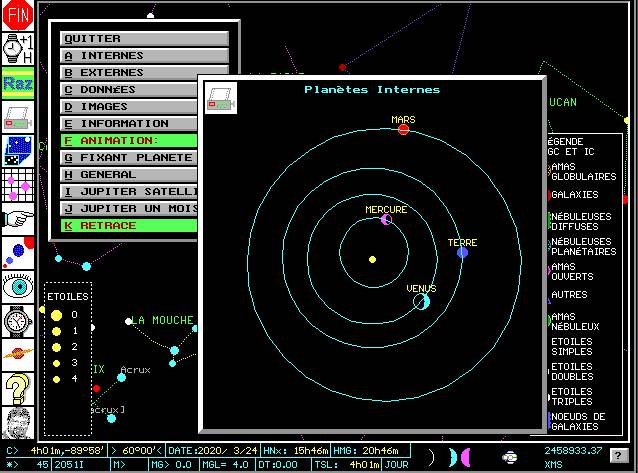Open D IMAGES menu item
The width and height of the screenshot is (638, 473).
click(x=129, y=107)
